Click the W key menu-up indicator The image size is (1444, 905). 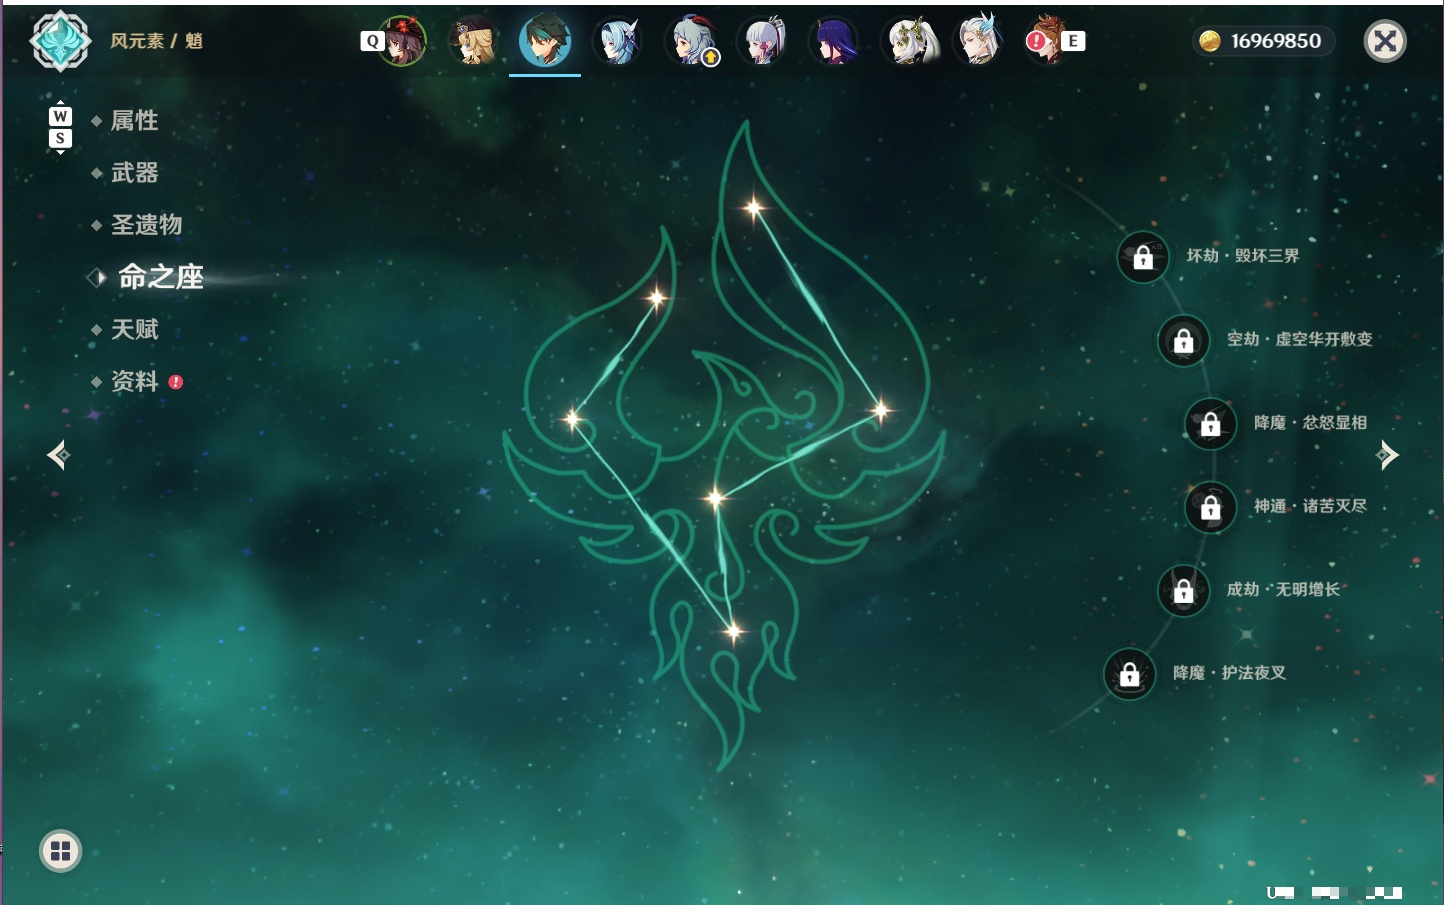[60, 116]
